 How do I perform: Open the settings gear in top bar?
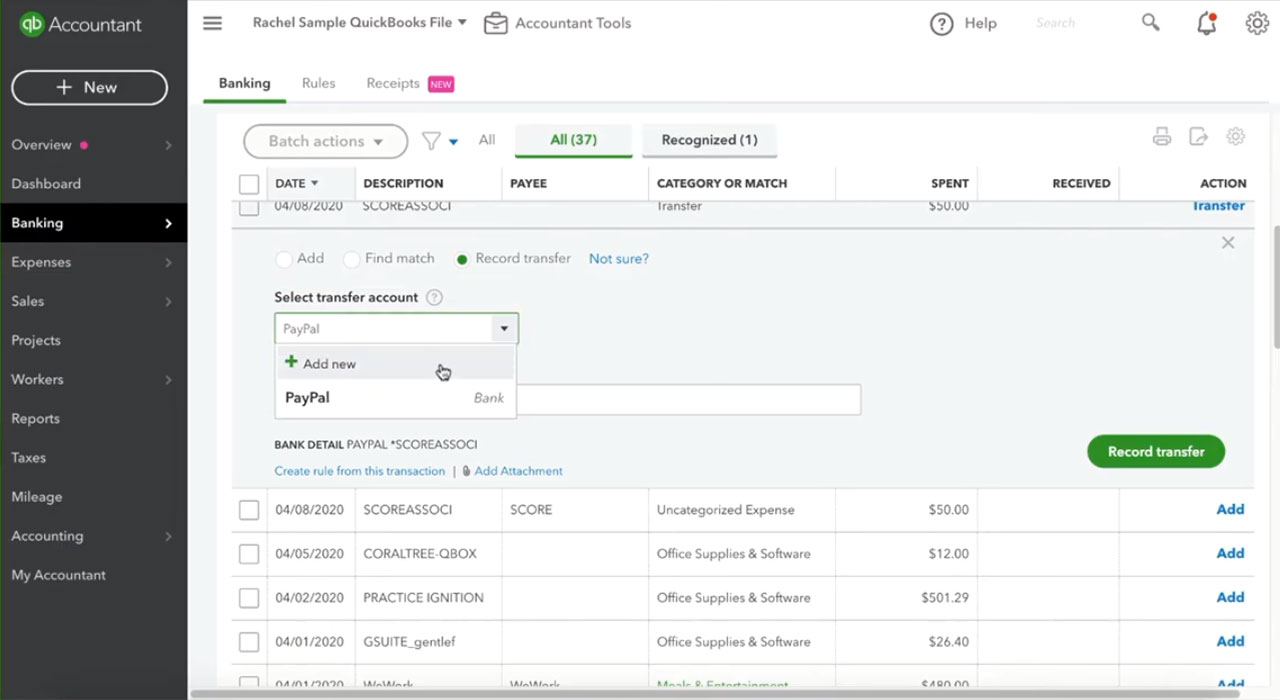1257,23
